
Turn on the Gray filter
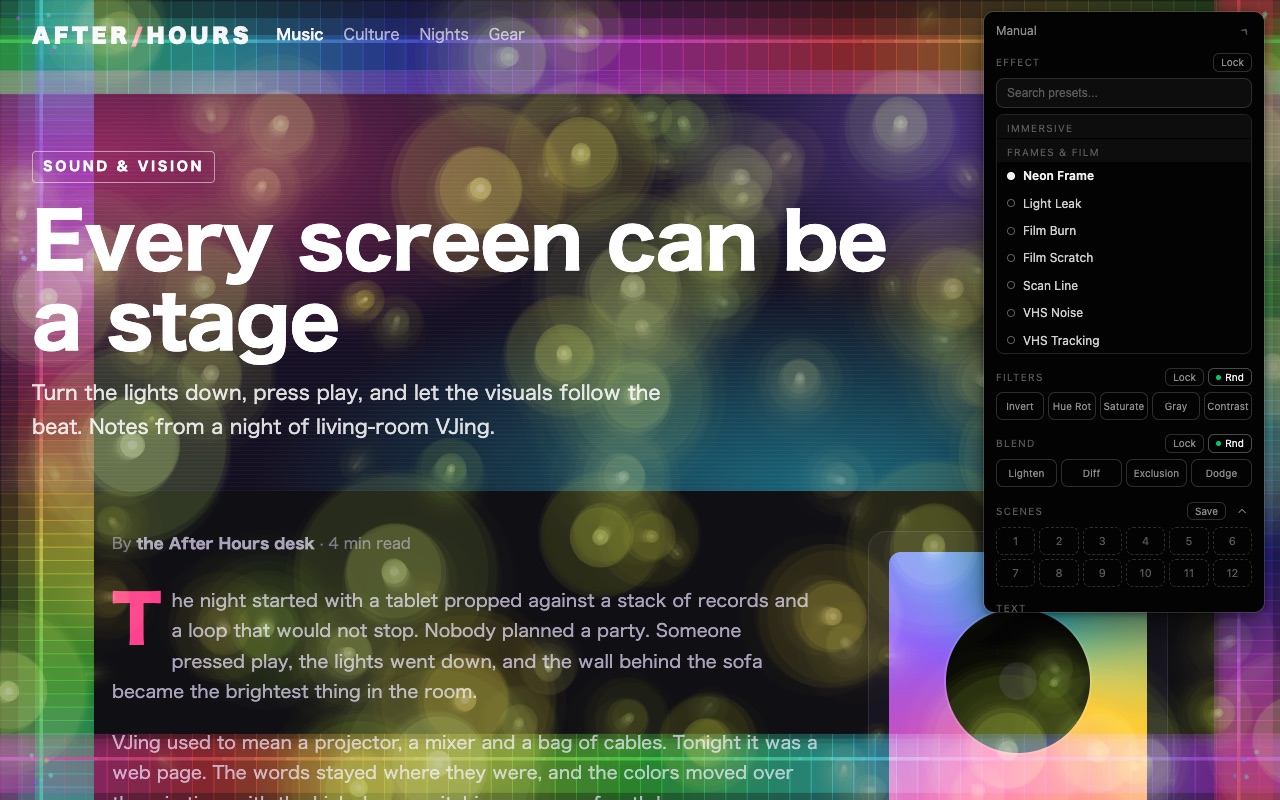1176,406
